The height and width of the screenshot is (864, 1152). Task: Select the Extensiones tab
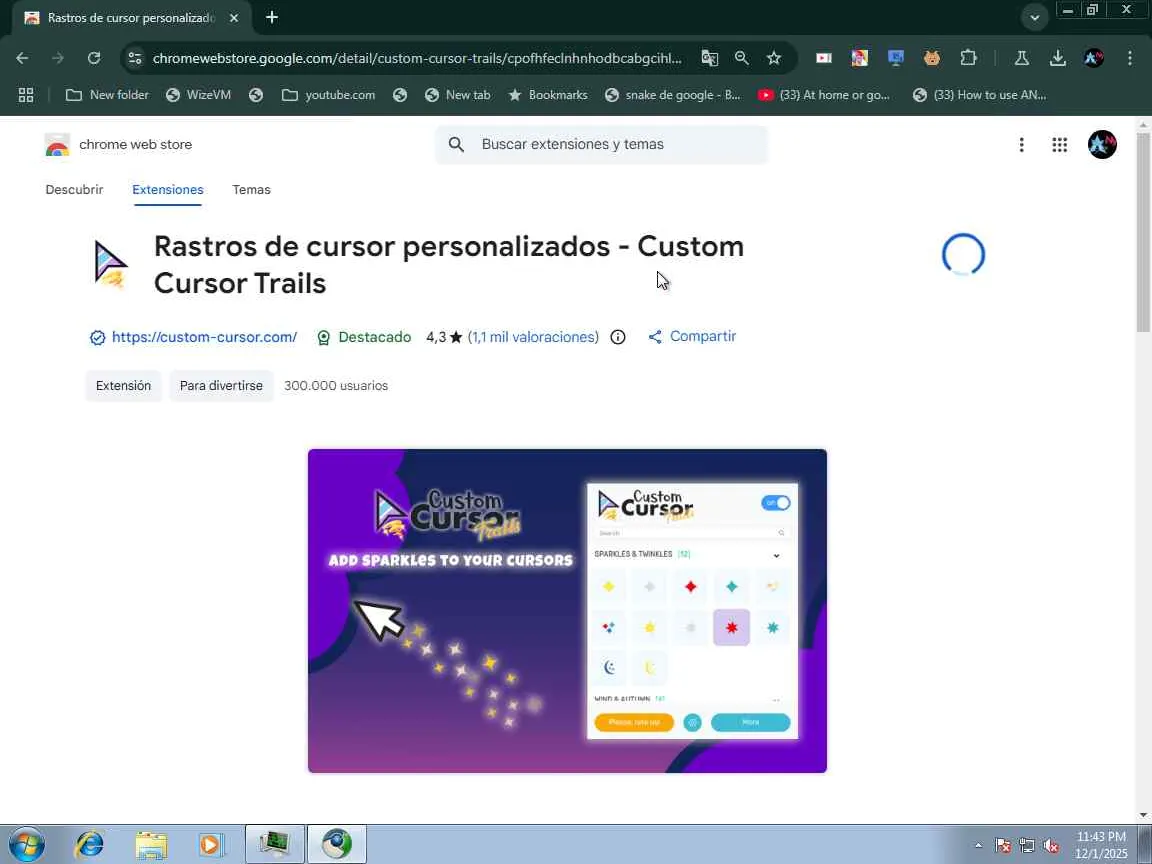[168, 190]
